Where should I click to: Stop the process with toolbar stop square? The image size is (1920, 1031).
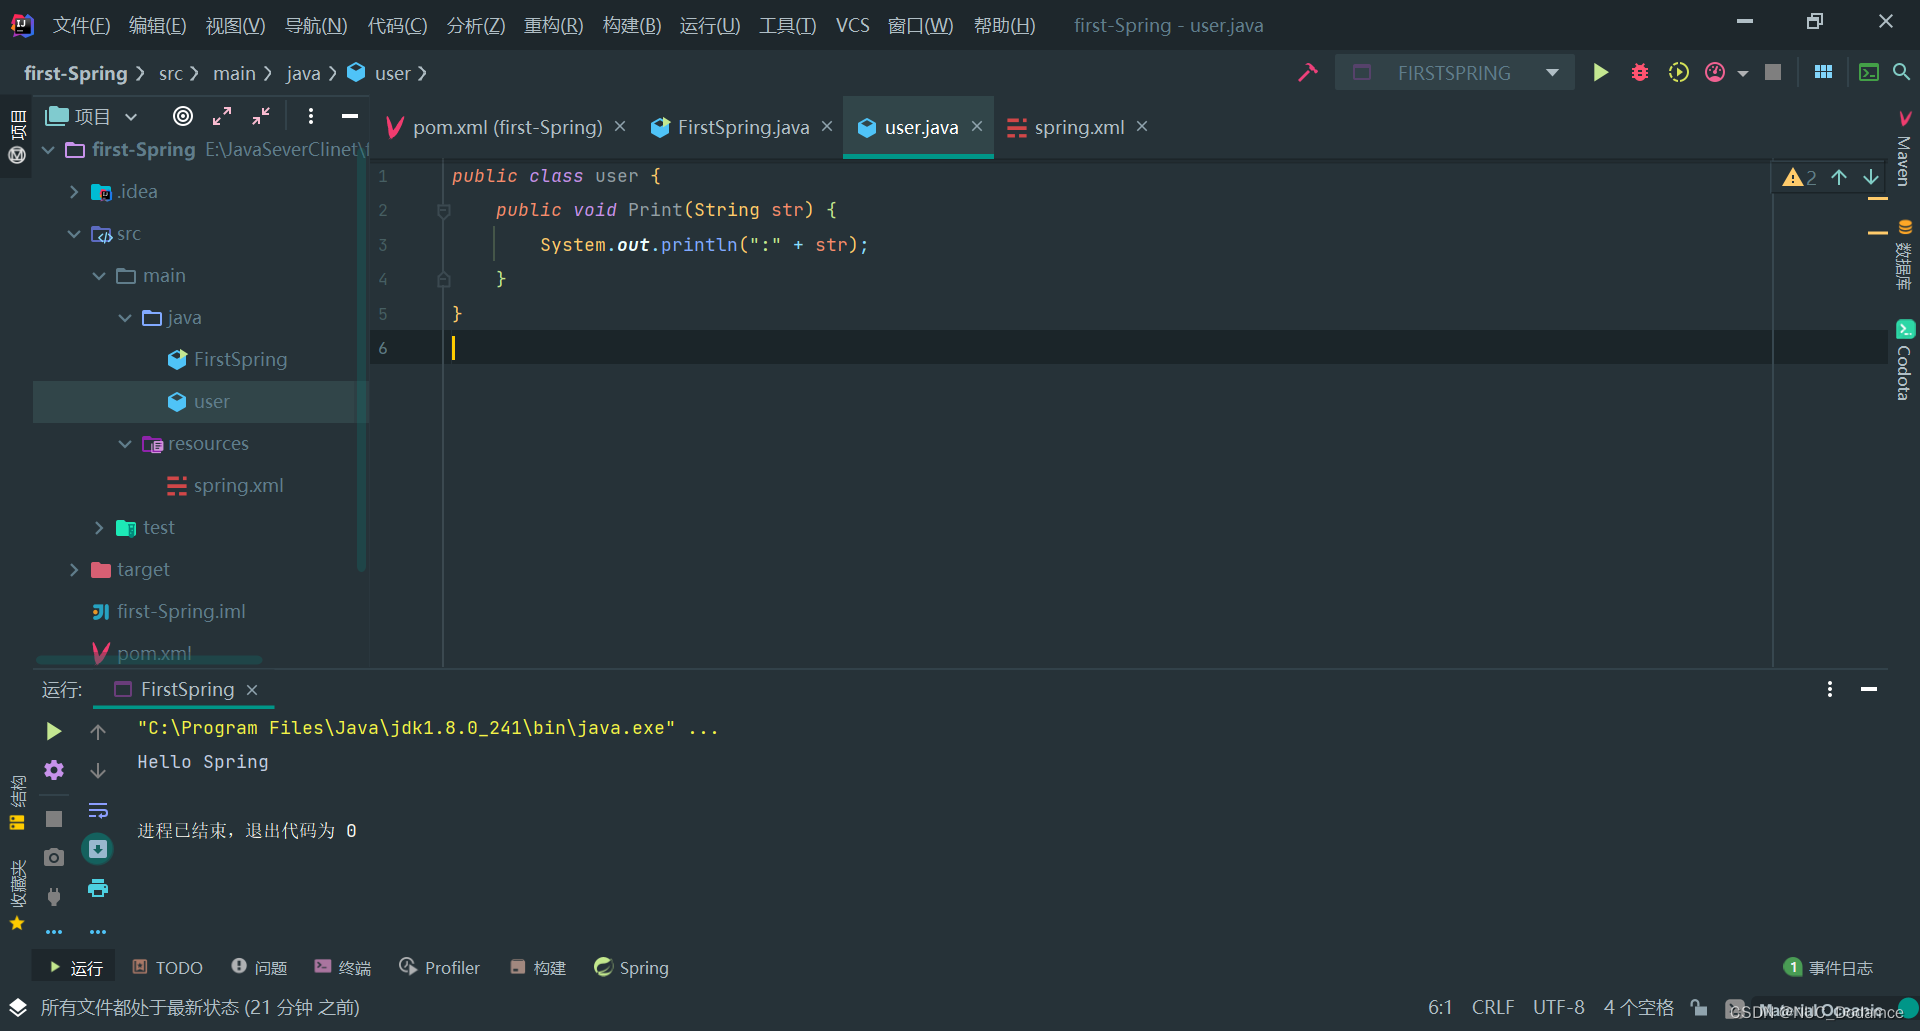tap(1773, 73)
